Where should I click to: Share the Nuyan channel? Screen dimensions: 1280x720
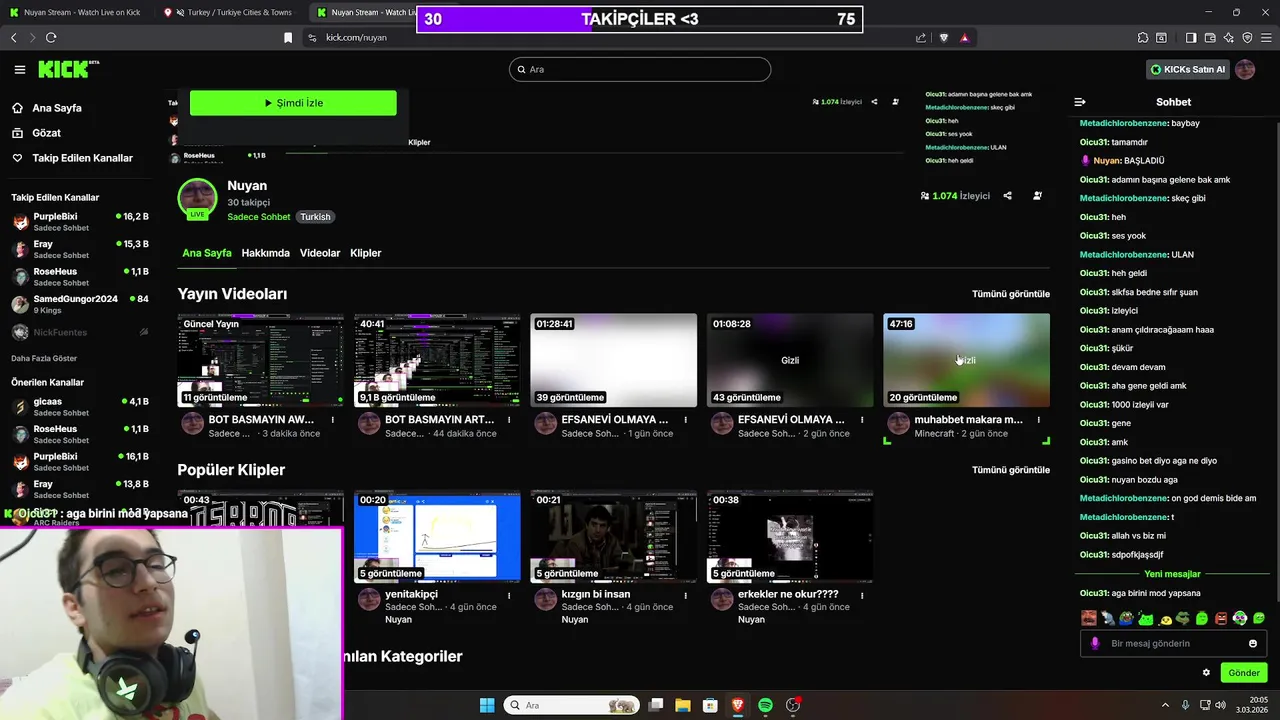tap(1007, 196)
